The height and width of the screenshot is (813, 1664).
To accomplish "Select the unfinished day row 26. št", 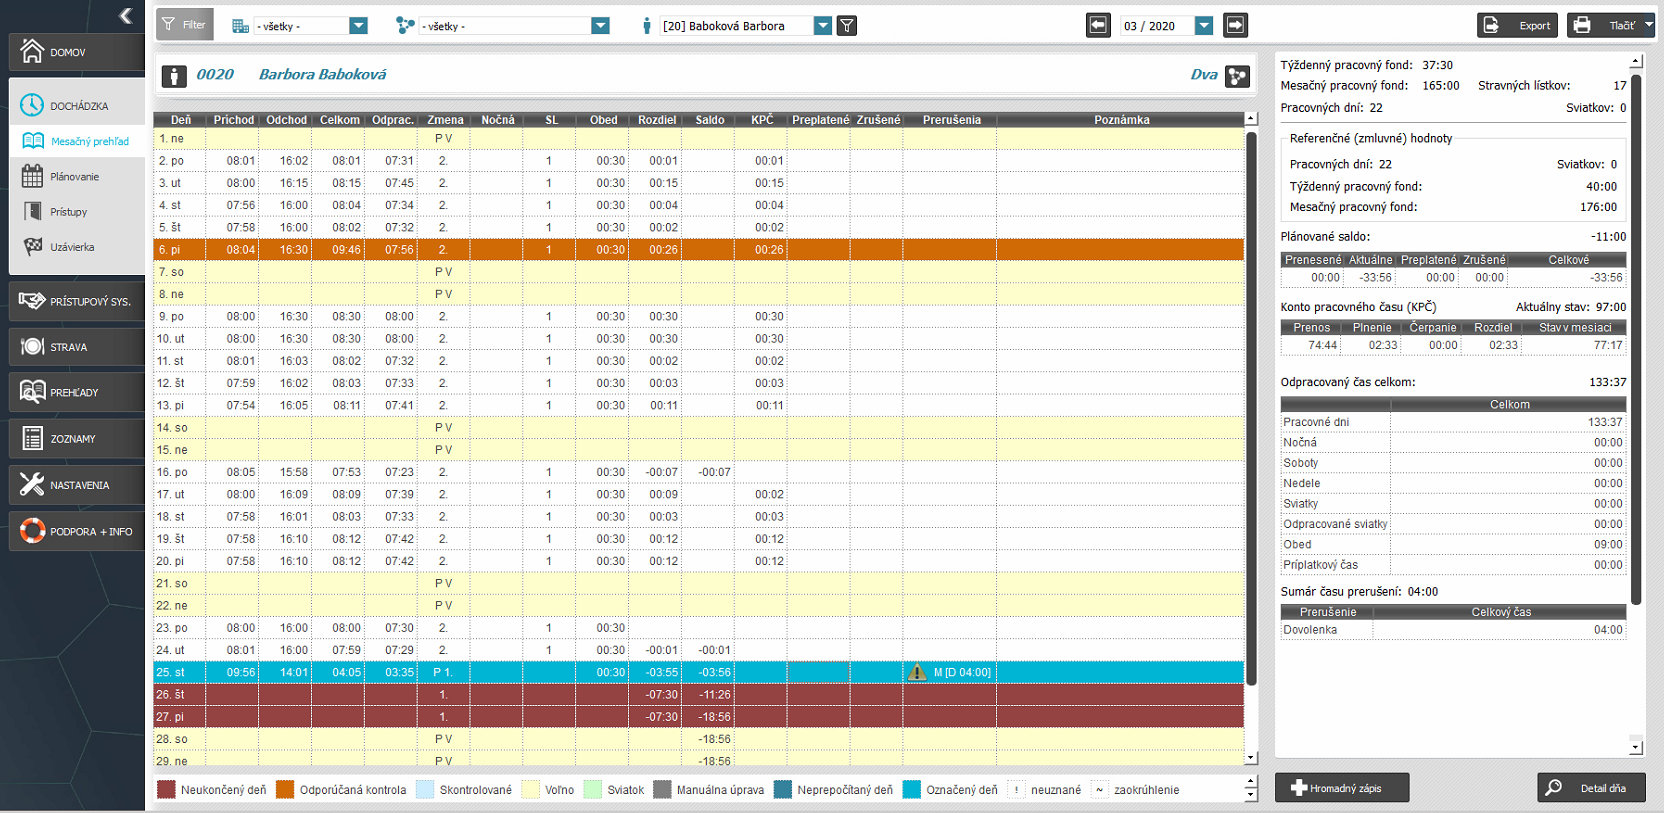I will pos(698,694).
